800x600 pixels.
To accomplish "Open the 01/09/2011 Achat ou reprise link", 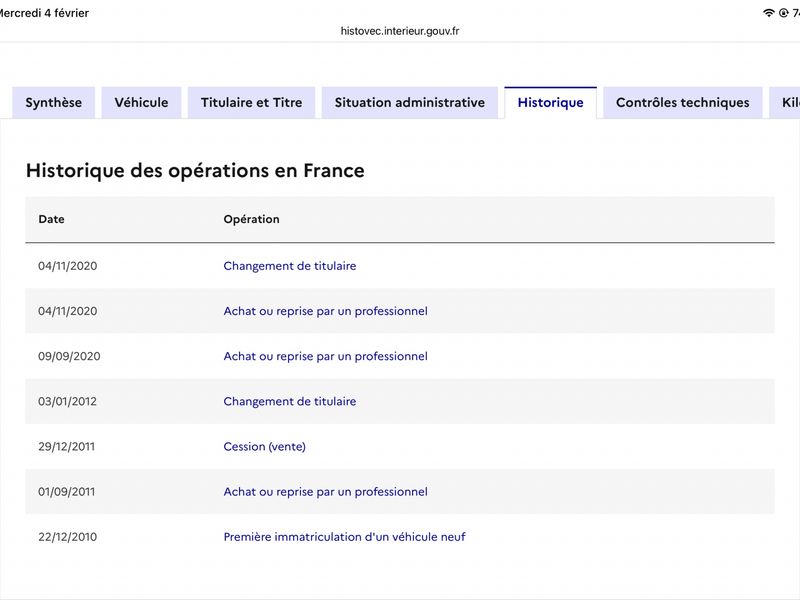I will tap(325, 491).
